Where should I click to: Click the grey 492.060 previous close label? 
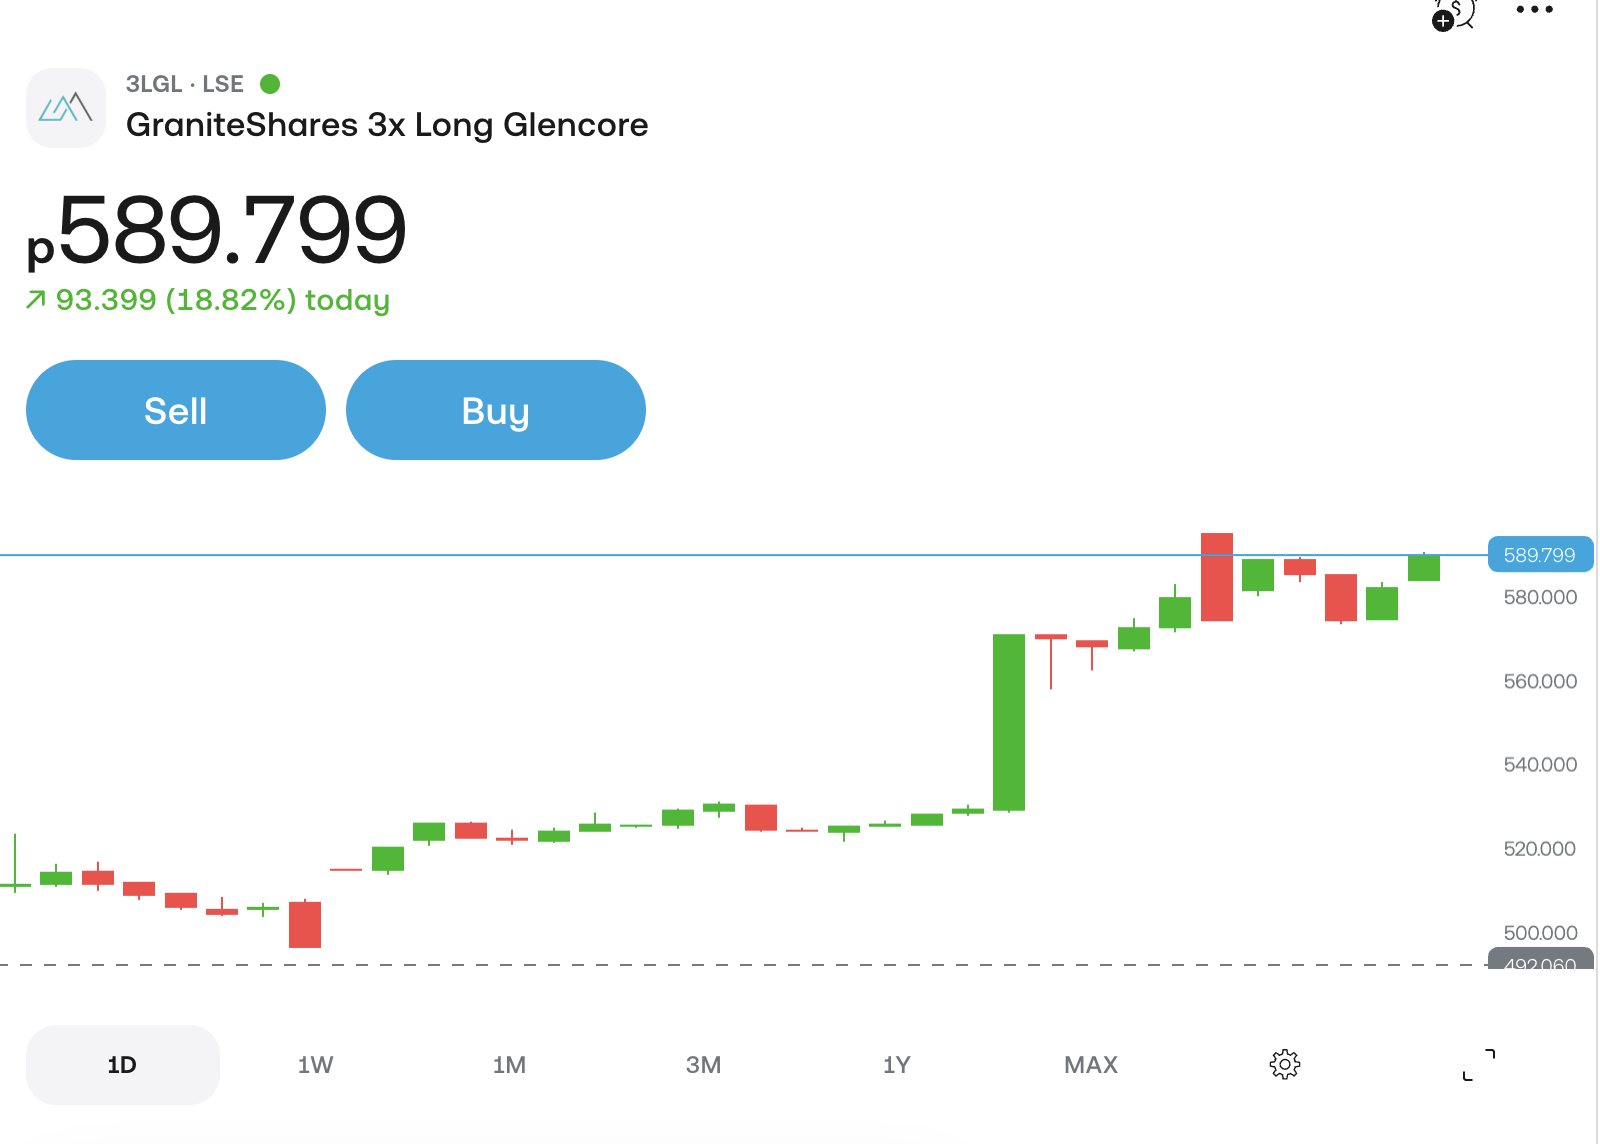1540,962
